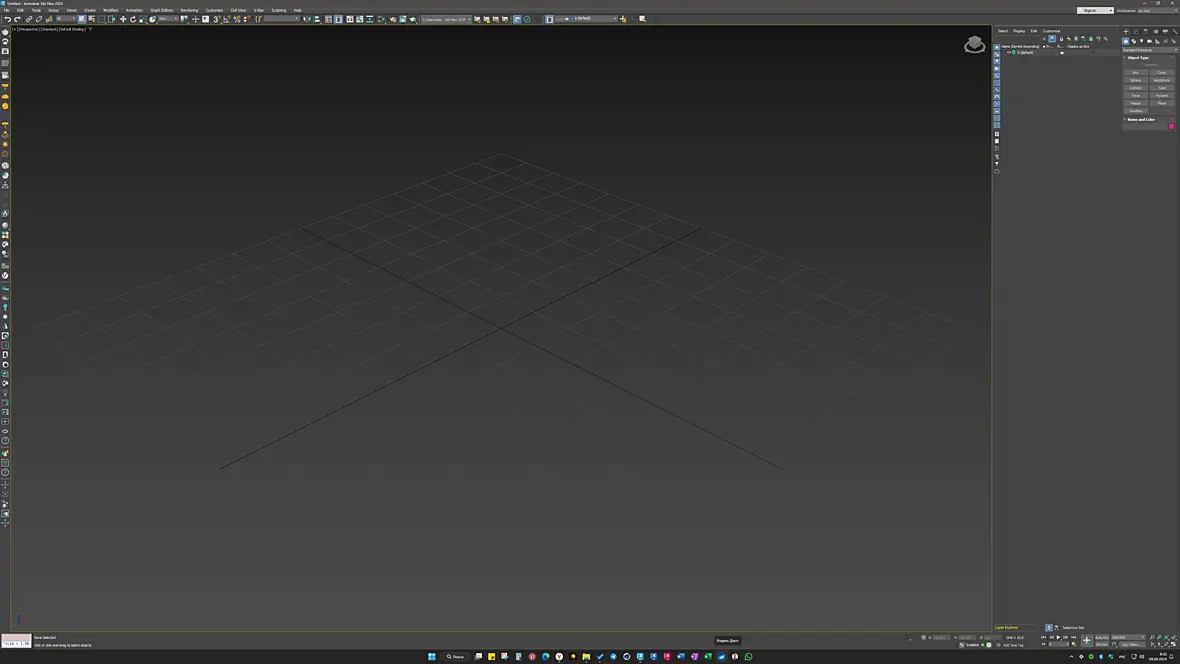Collapse the Object Type rollout
The image size is (1180, 664).
pos(1139,58)
